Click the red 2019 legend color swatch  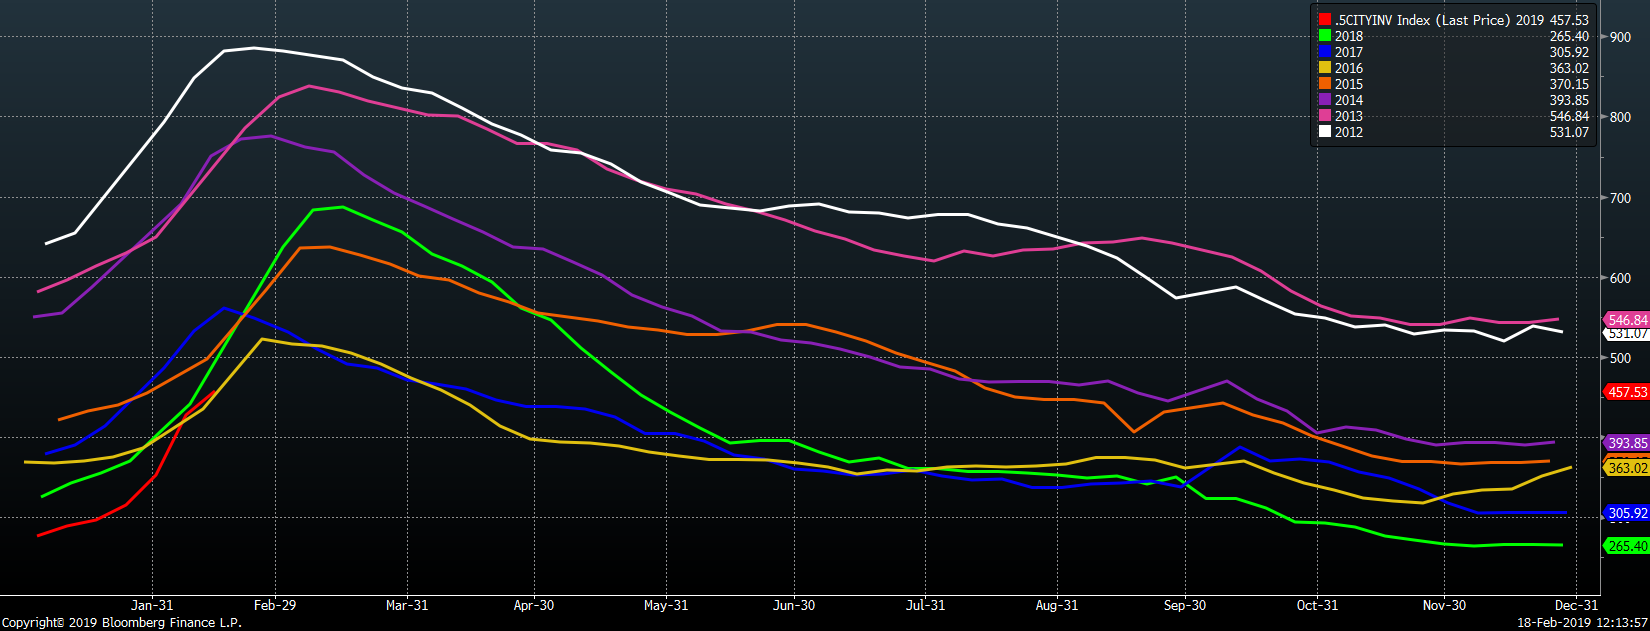point(1325,20)
